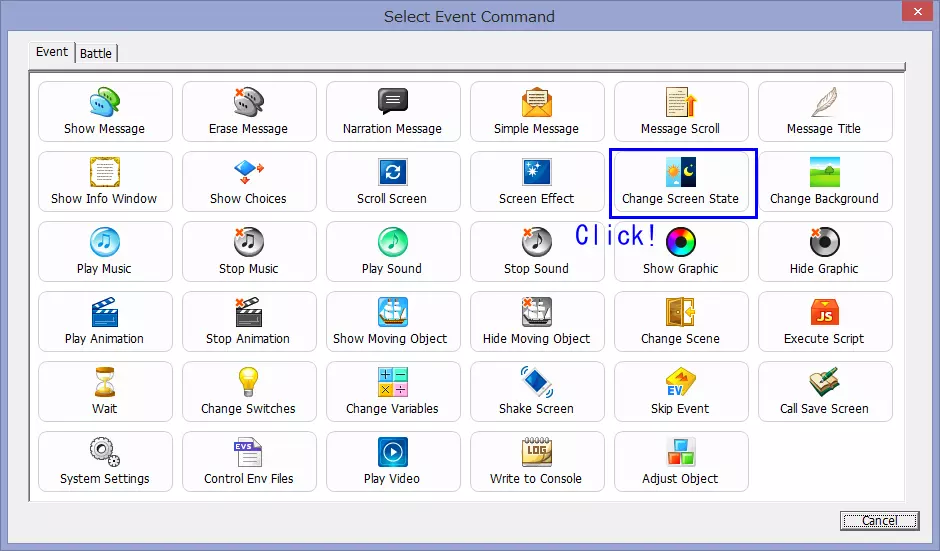
Task: Pick the Play Sound command
Action: tap(393, 252)
